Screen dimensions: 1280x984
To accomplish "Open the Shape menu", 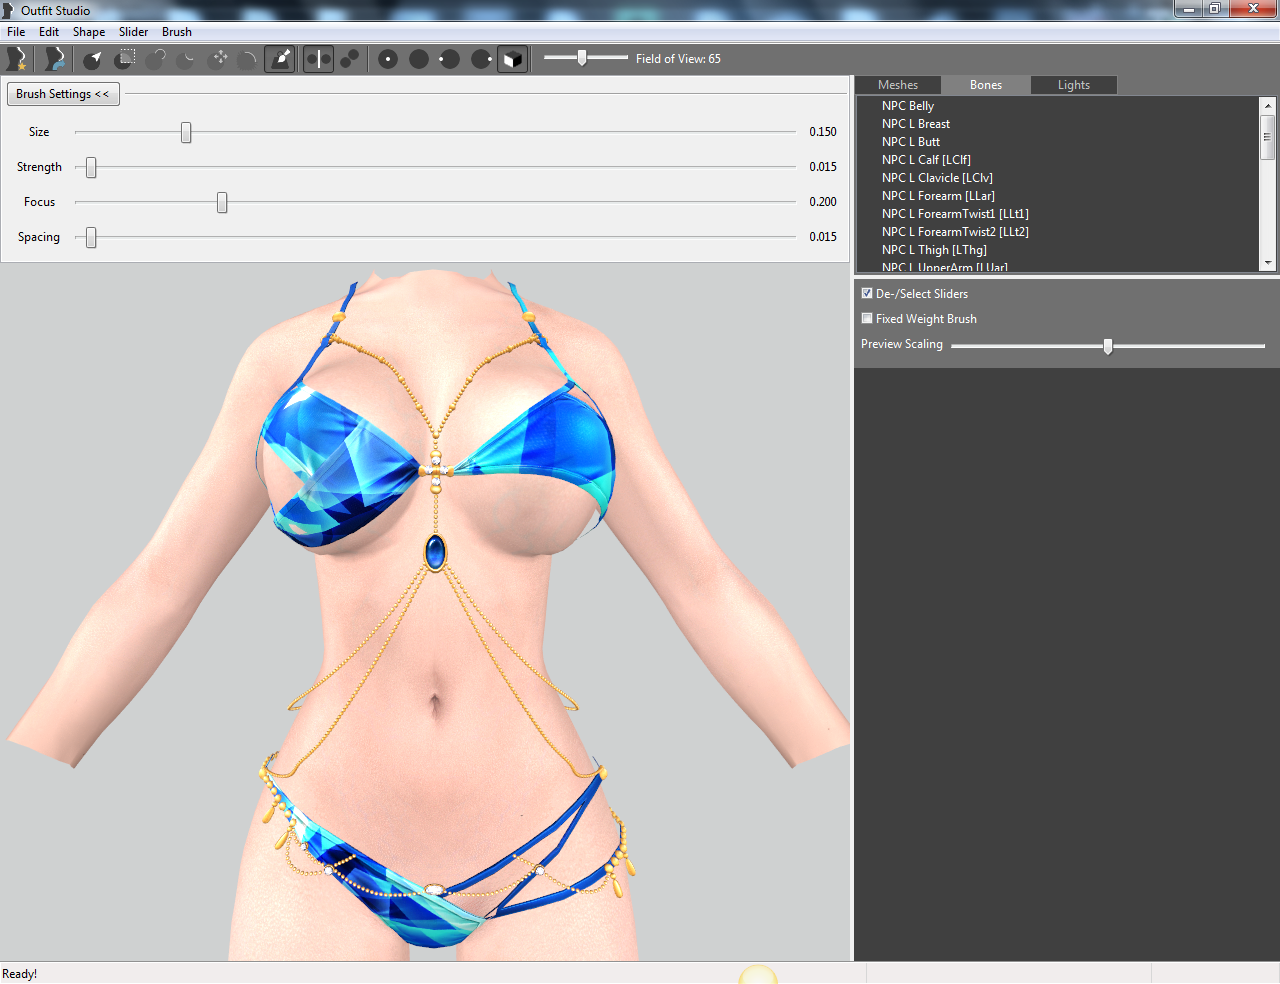I will pos(89,32).
